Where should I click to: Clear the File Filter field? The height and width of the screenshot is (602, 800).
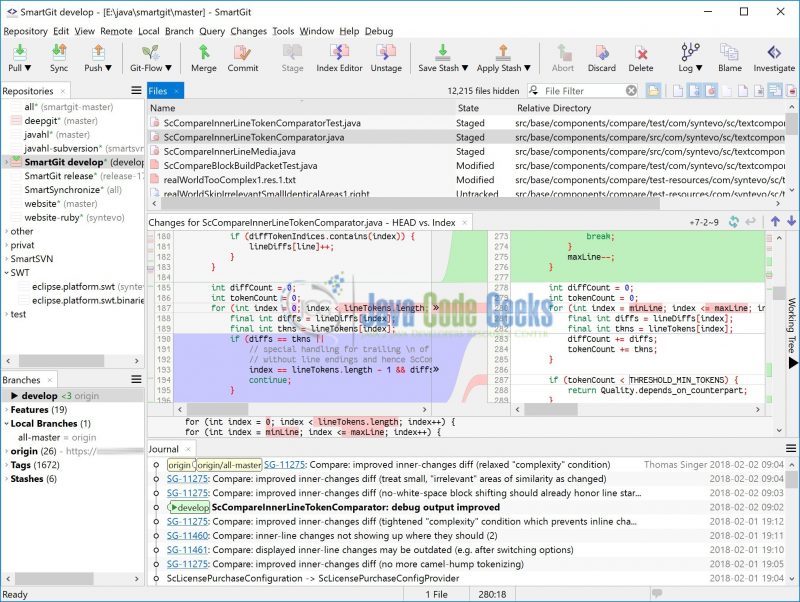(631, 90)
